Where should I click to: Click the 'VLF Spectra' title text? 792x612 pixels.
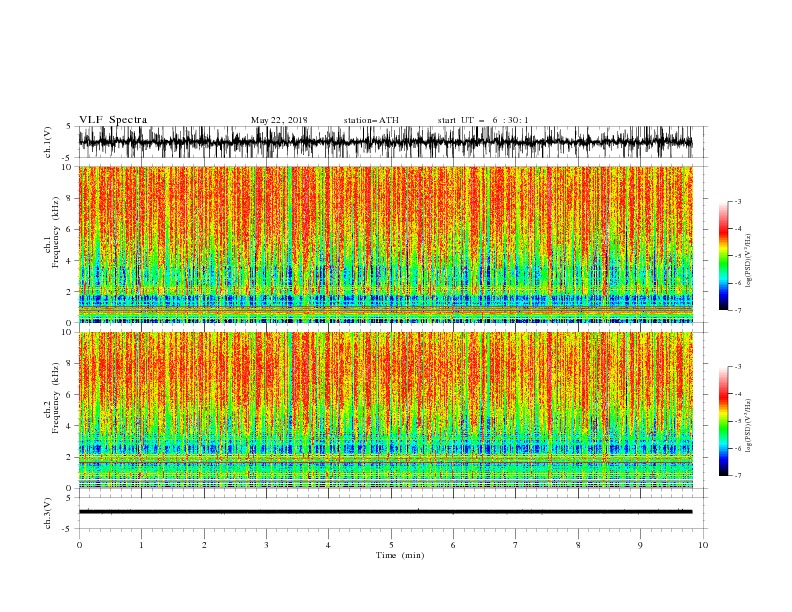coord(113,120)
